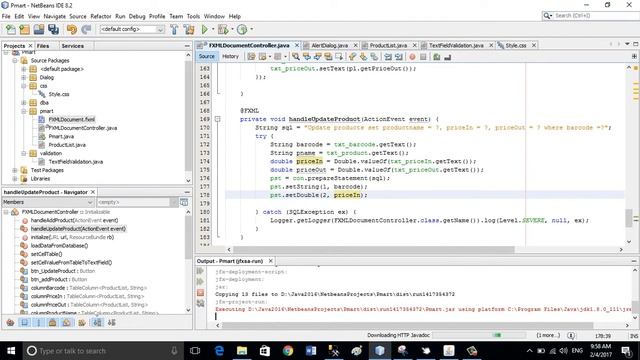
Task: Click the editor Find Selection magnifier icon
Action: tap(296, 57)
